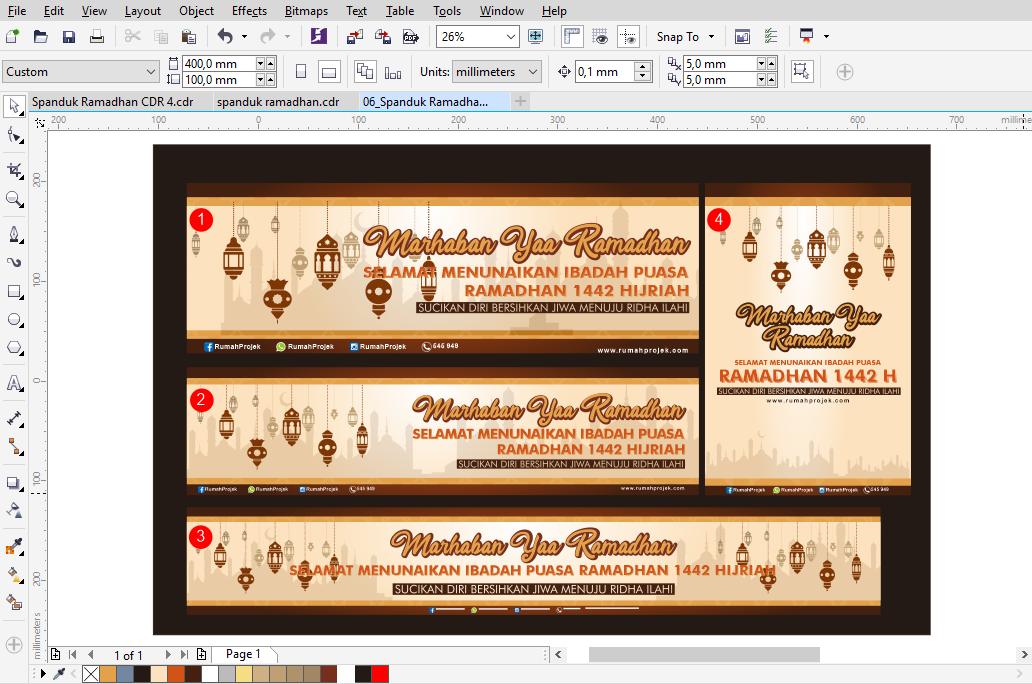Toggle the grid display button
The image size is (1032, 684).
tap(600, 36)
